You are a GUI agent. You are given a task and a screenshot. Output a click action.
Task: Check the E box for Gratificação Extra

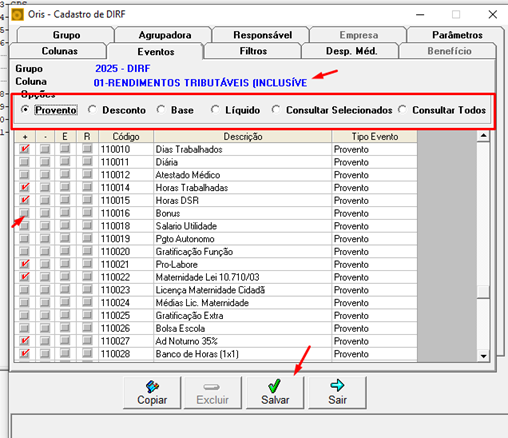tap(65, 315)
